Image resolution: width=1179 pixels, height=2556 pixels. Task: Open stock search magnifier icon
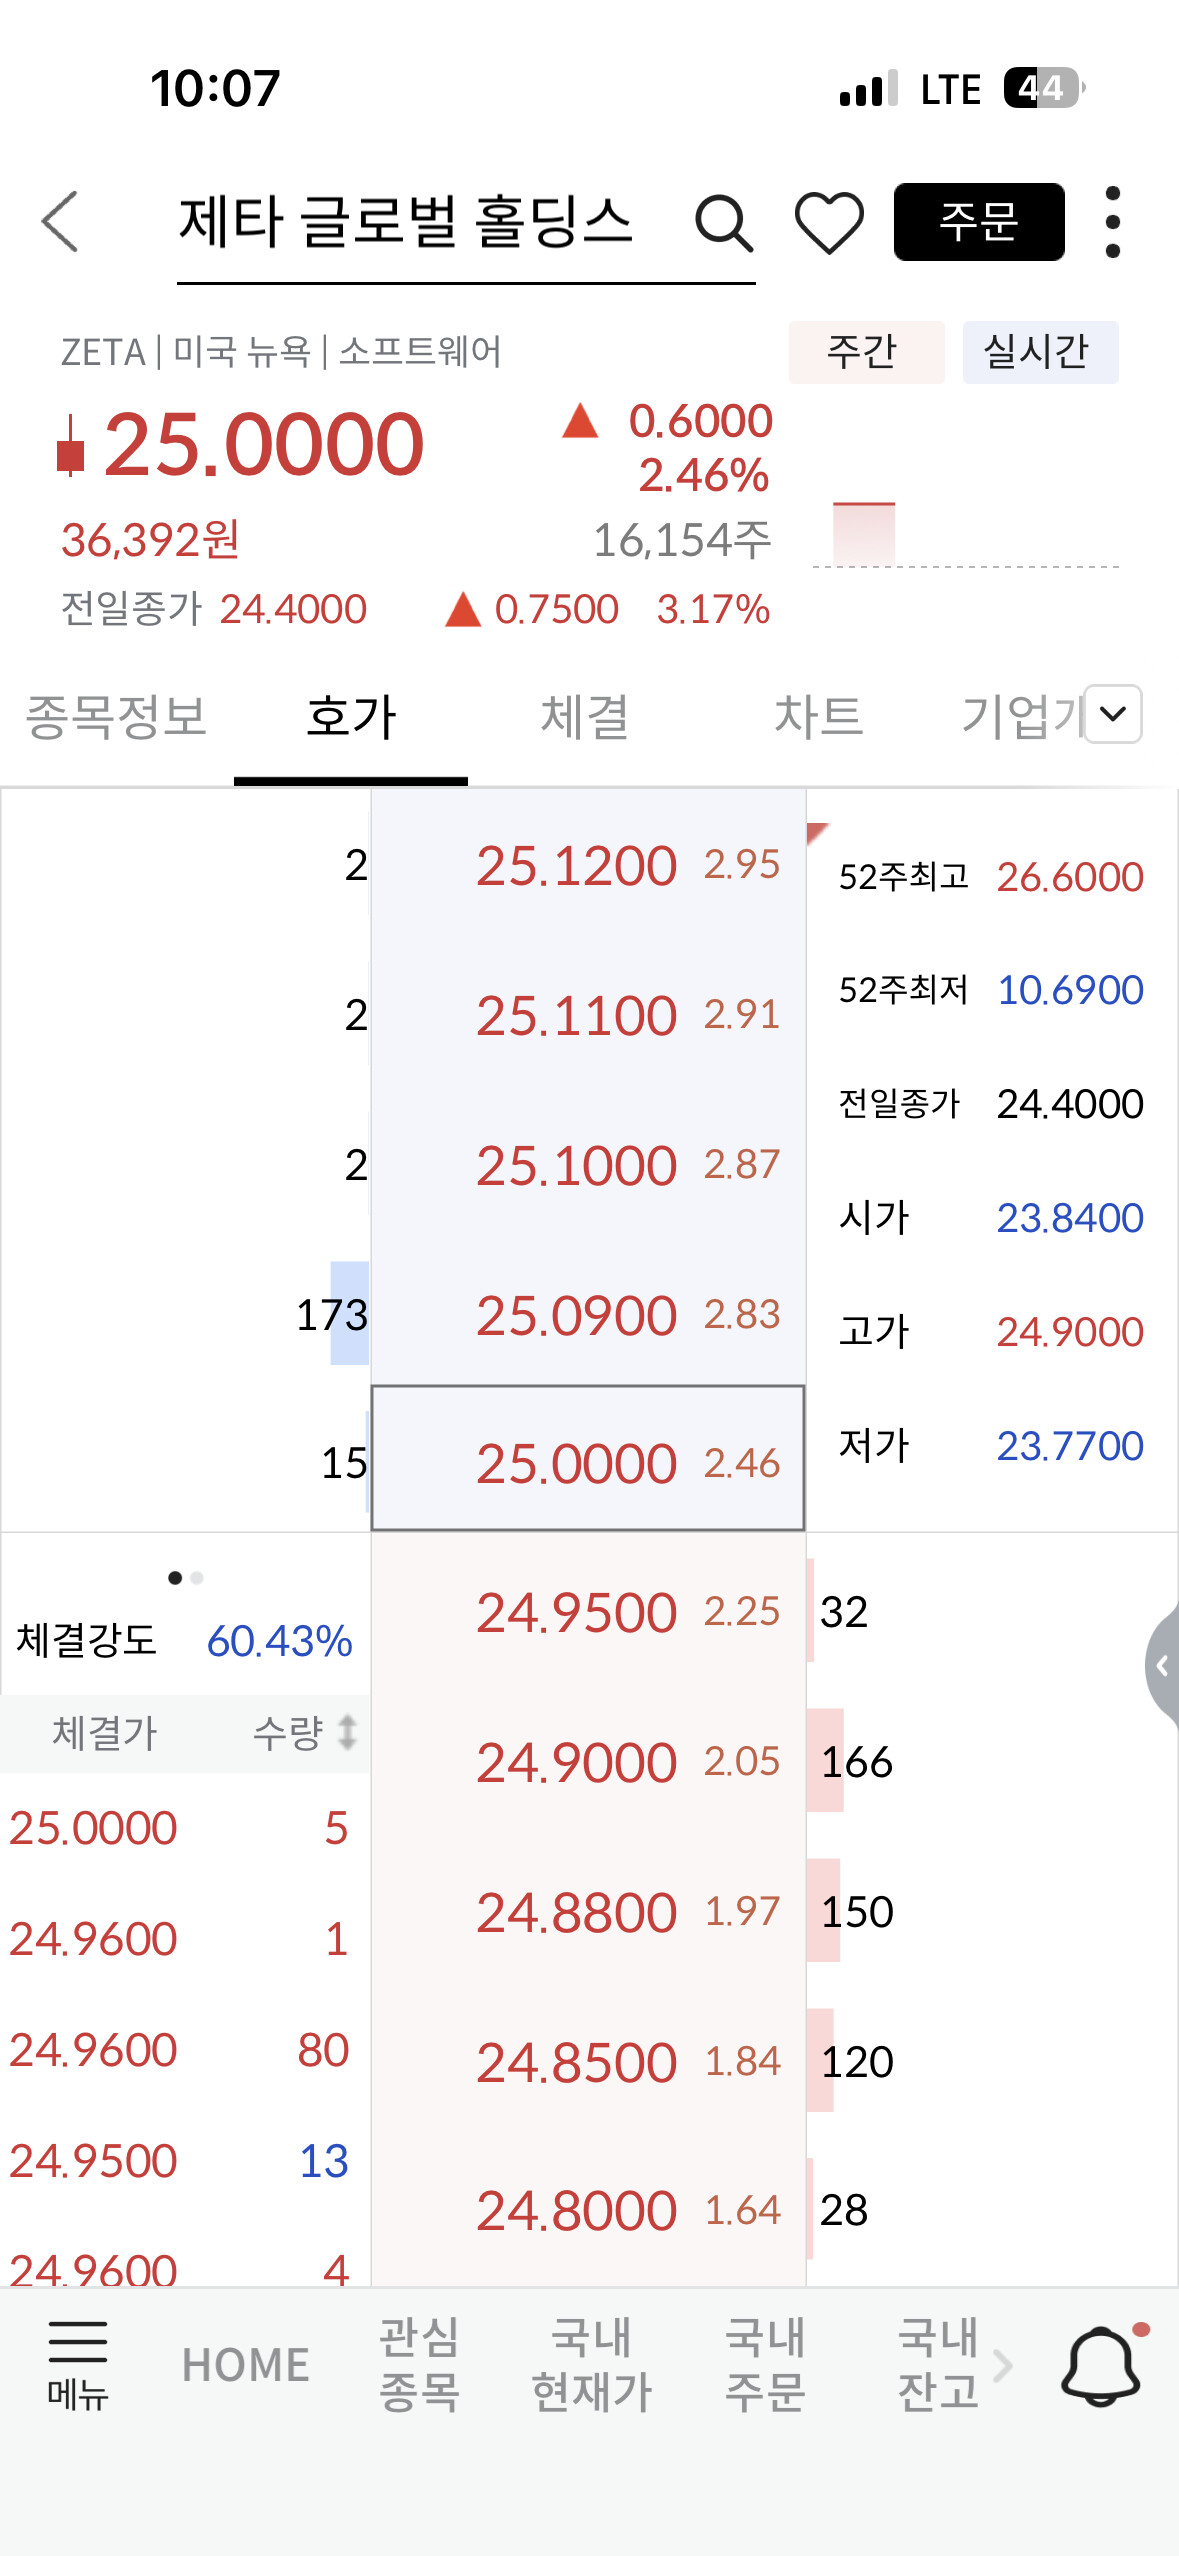(x=723, y=222)
